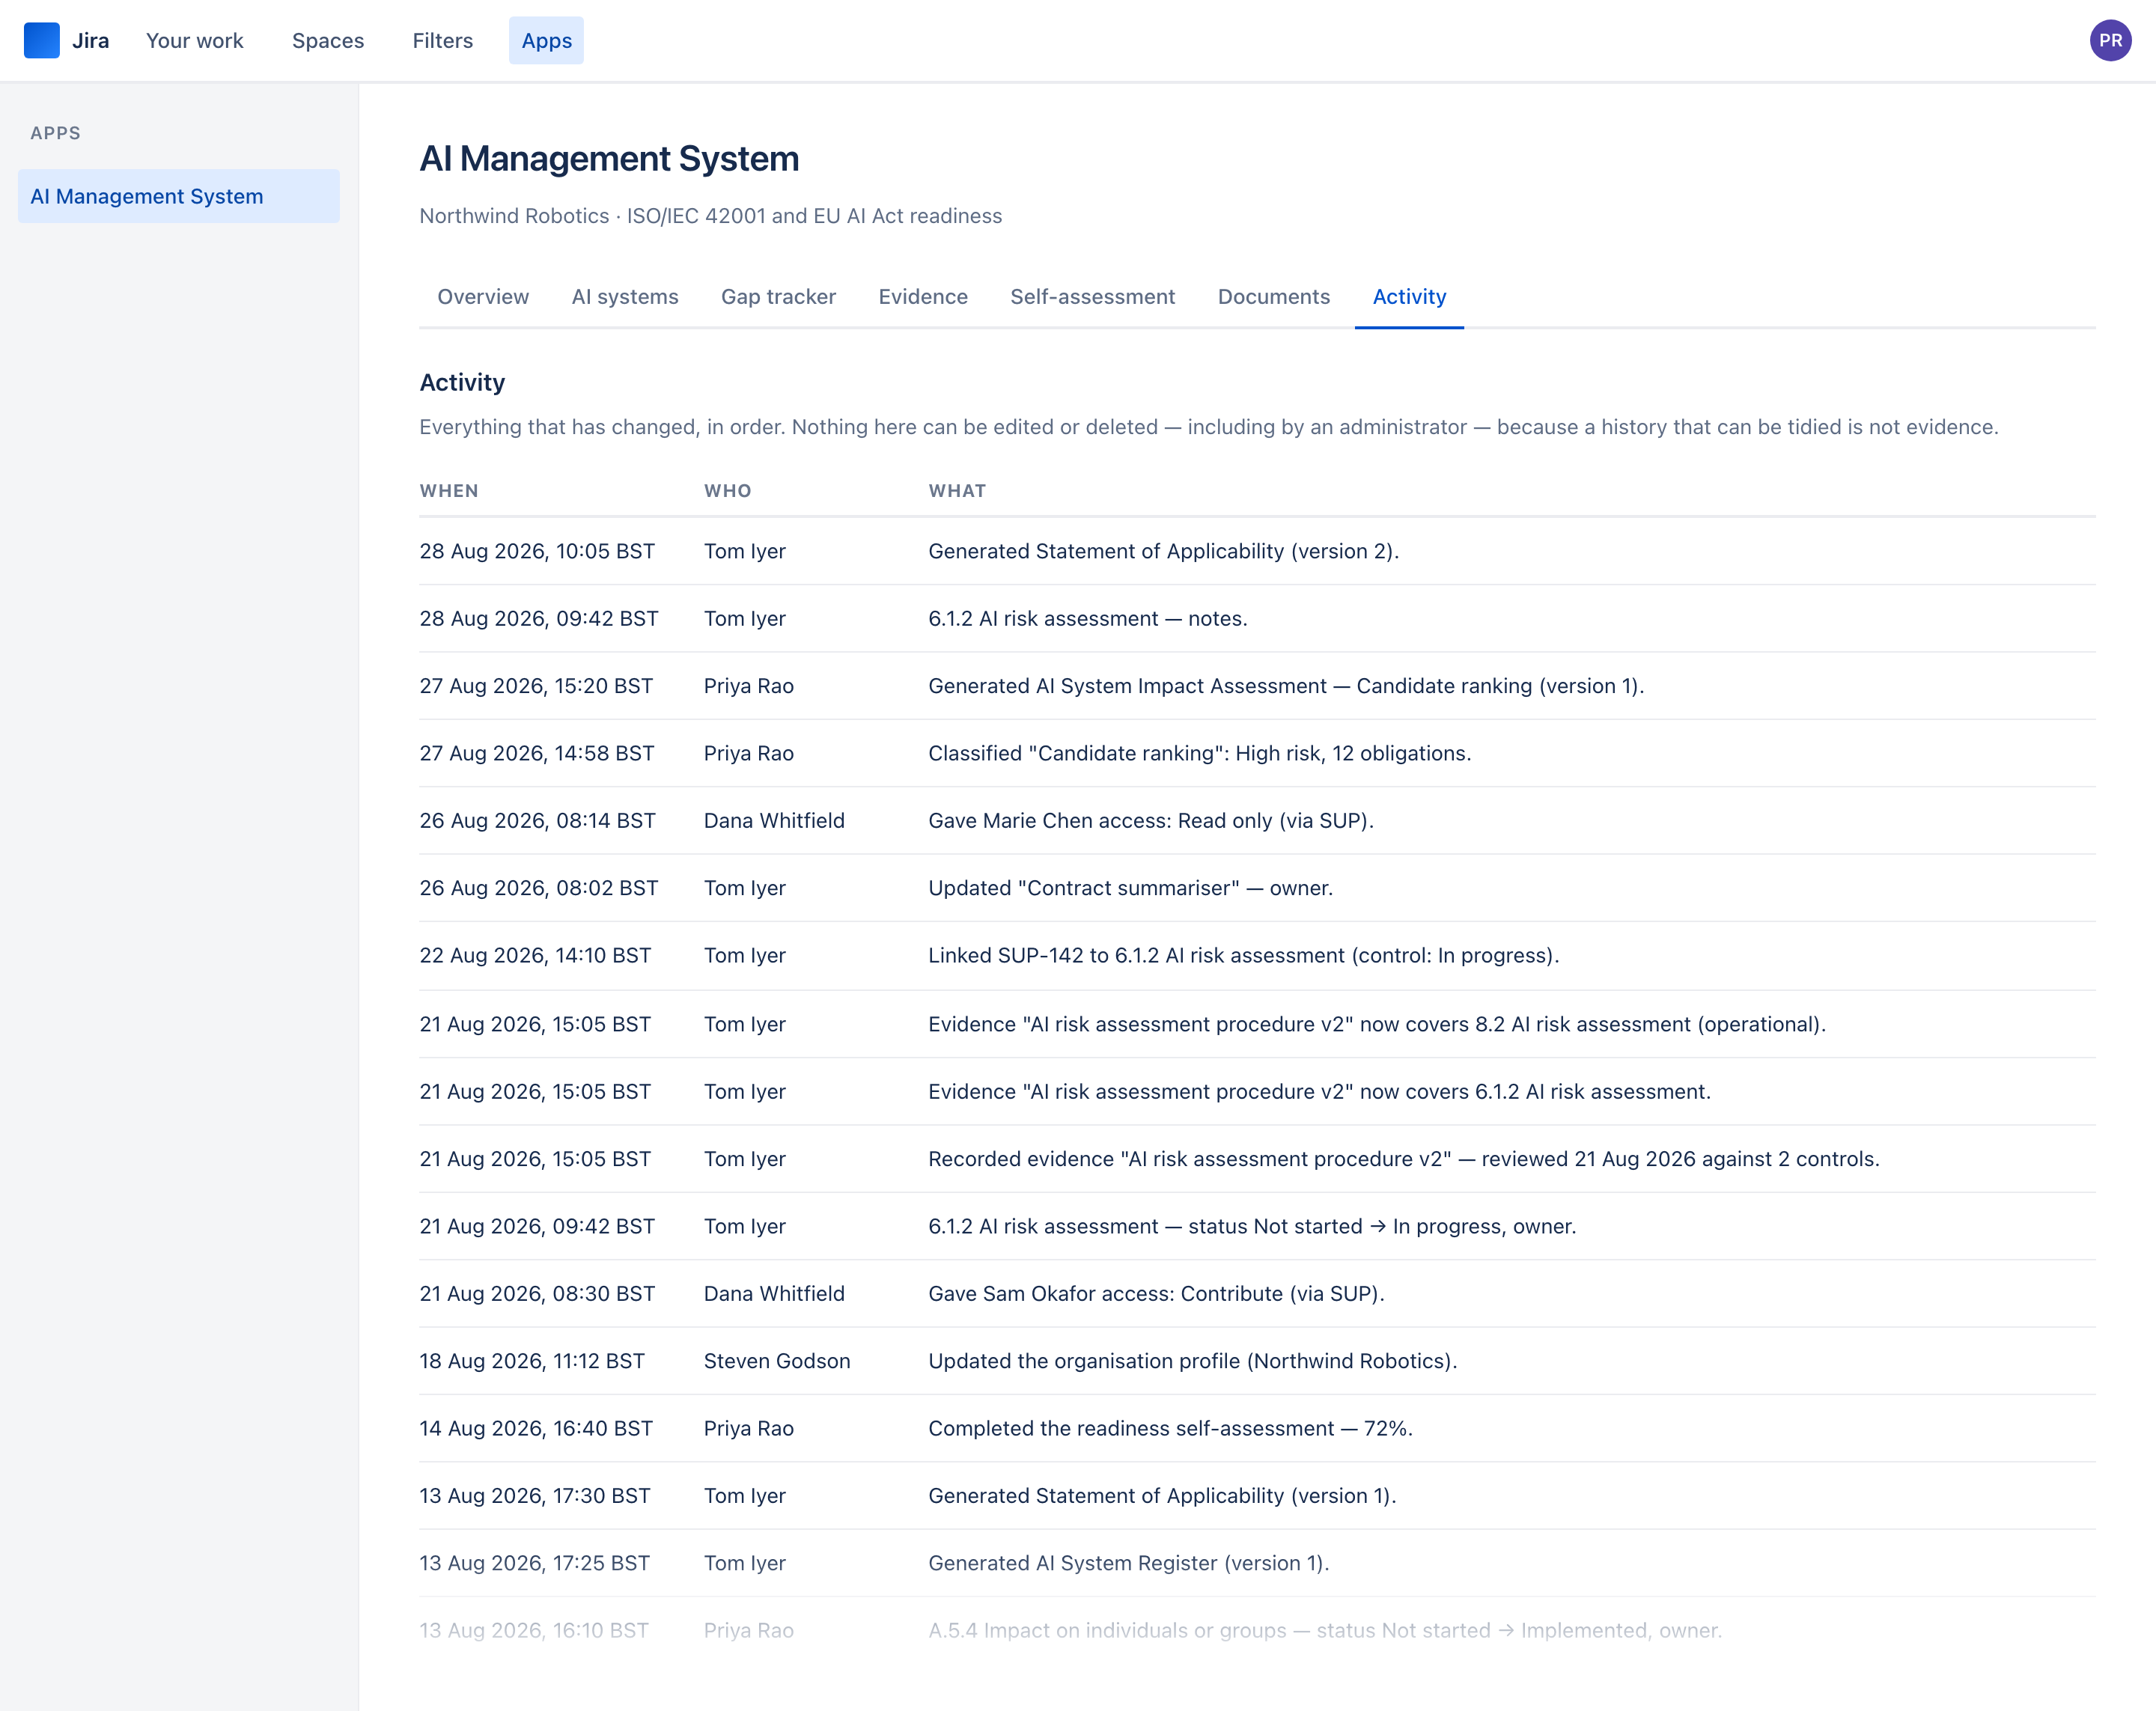Click the "22 Aug 2026, 14:10 BST" timestamp

tap(535, 956)
